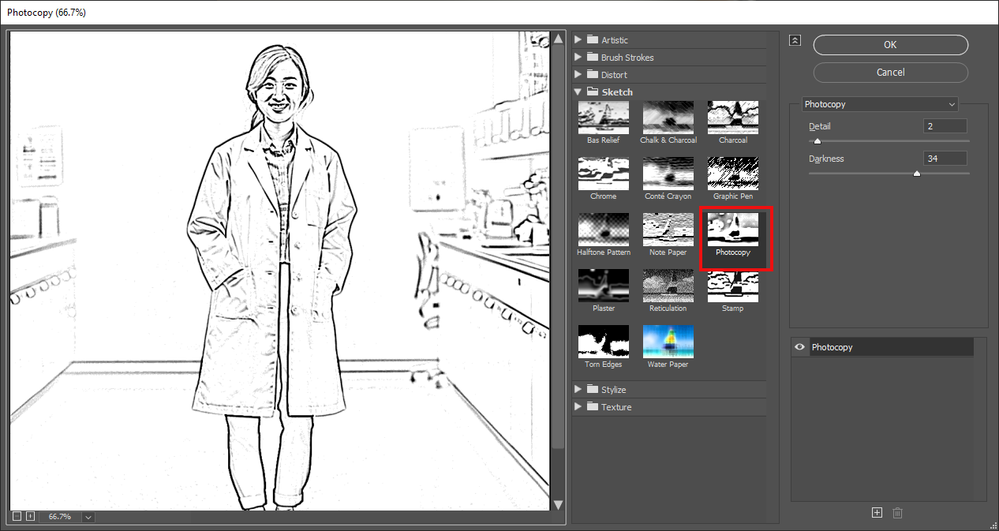Click the Darkness slider handle
The image size is (999, 531).
pyautogui.click(x=916, y=173)
